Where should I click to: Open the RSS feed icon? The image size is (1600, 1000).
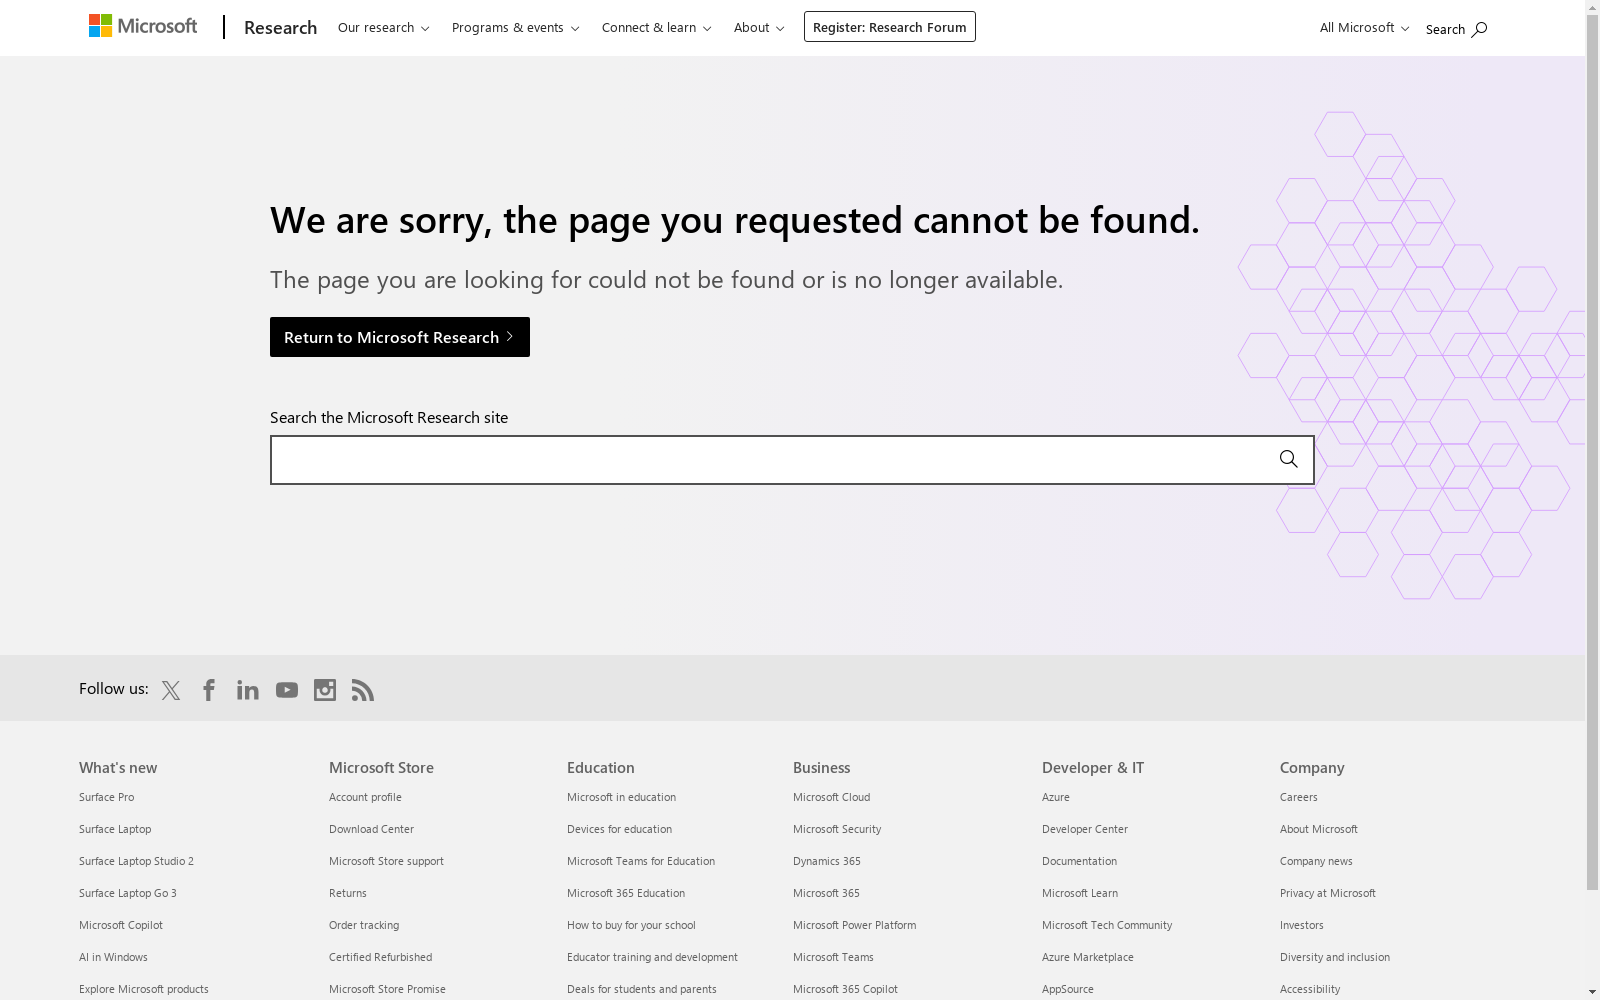point(363,690)
